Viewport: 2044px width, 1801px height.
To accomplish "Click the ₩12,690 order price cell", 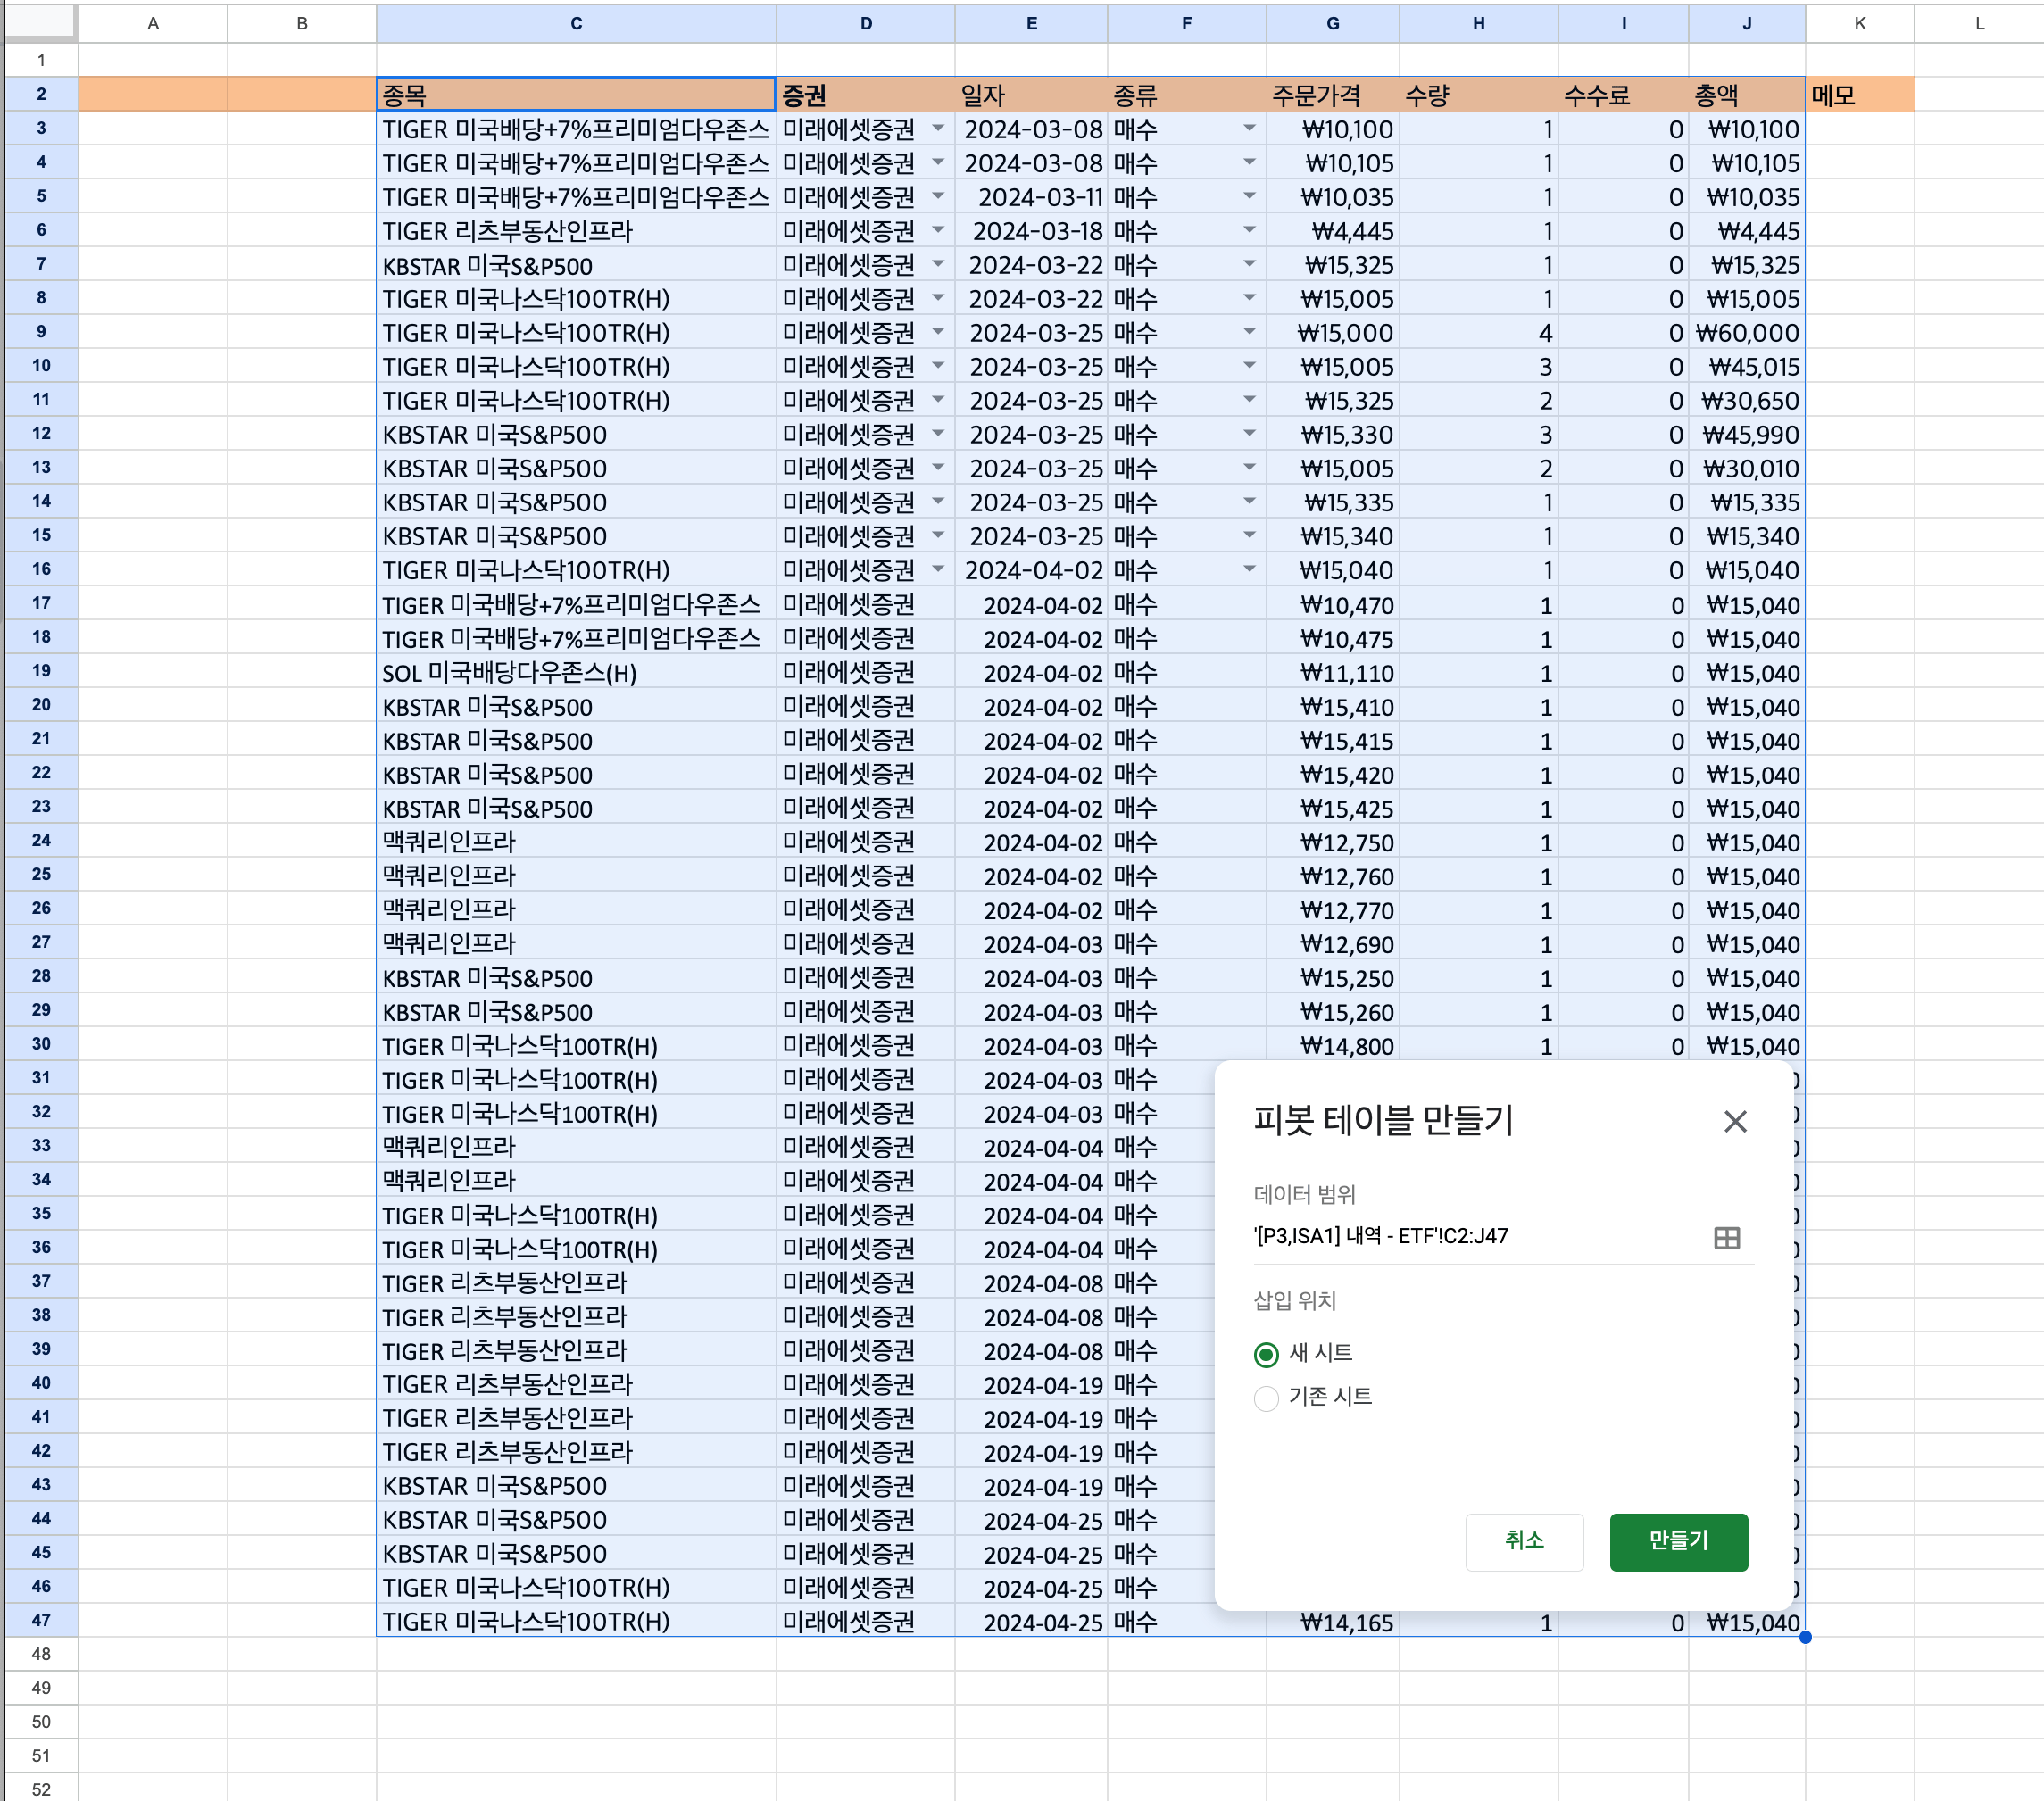I will [x=1333, y=944].
